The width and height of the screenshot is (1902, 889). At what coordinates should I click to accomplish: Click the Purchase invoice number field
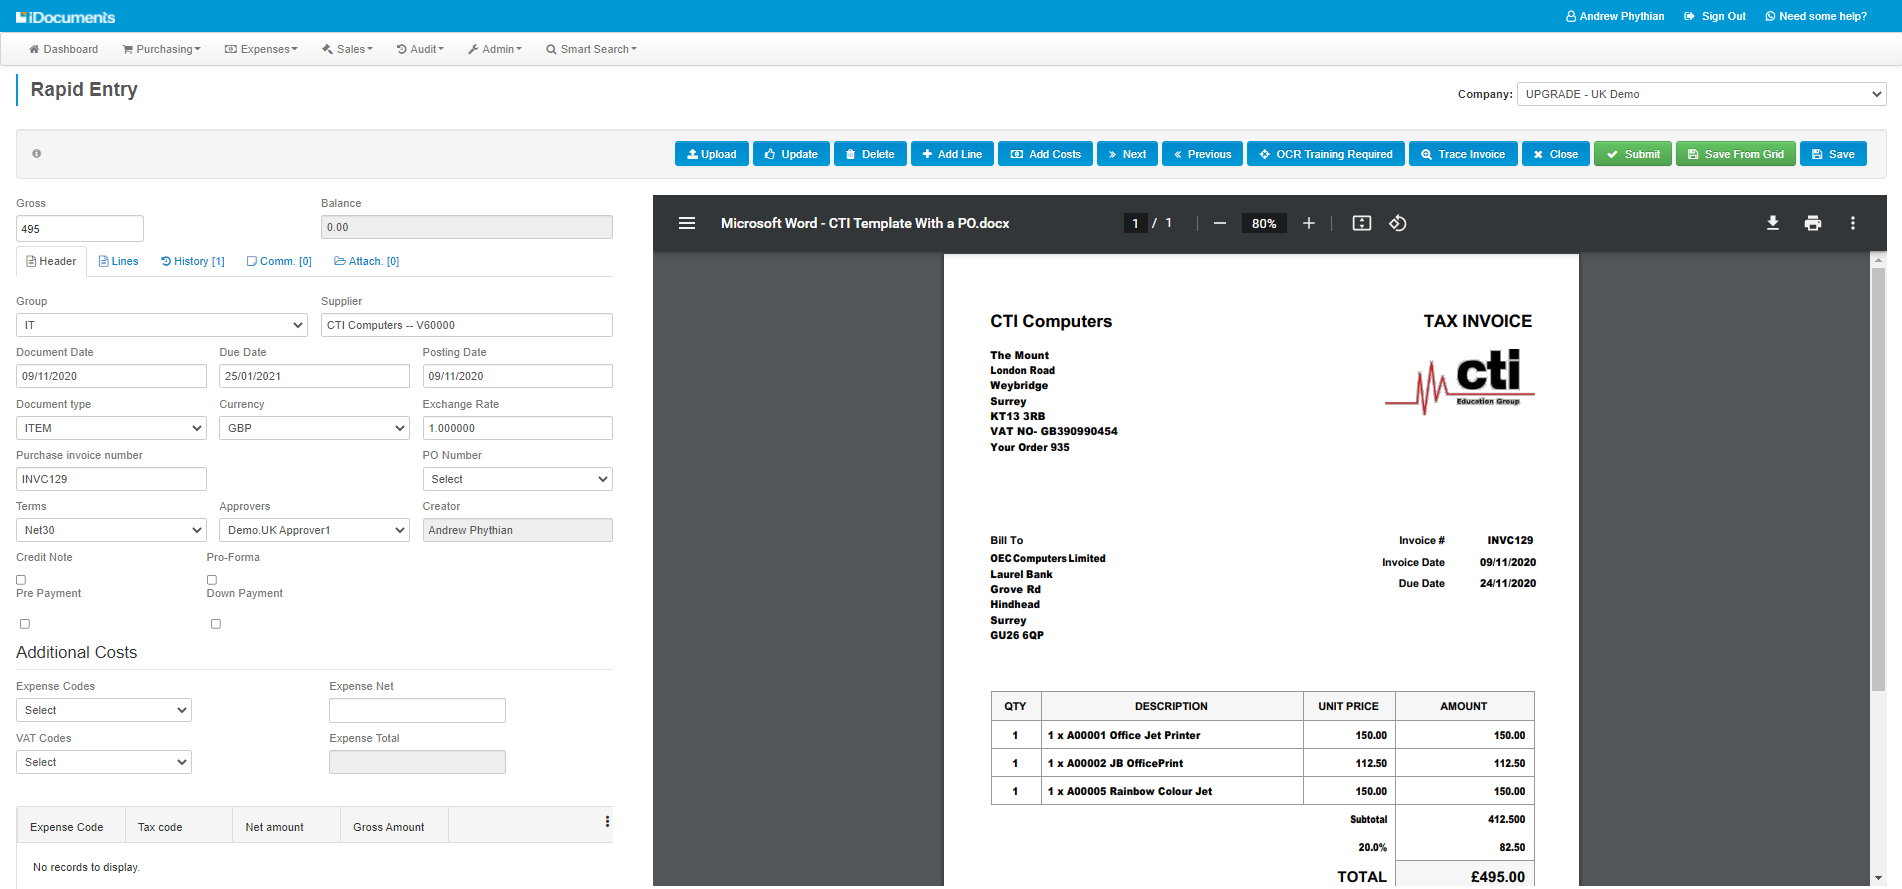tap(111, 479)
